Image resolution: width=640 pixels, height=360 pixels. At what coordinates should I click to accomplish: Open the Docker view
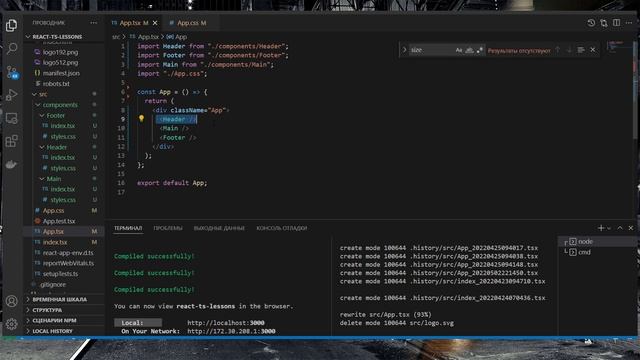click(11, 164)
